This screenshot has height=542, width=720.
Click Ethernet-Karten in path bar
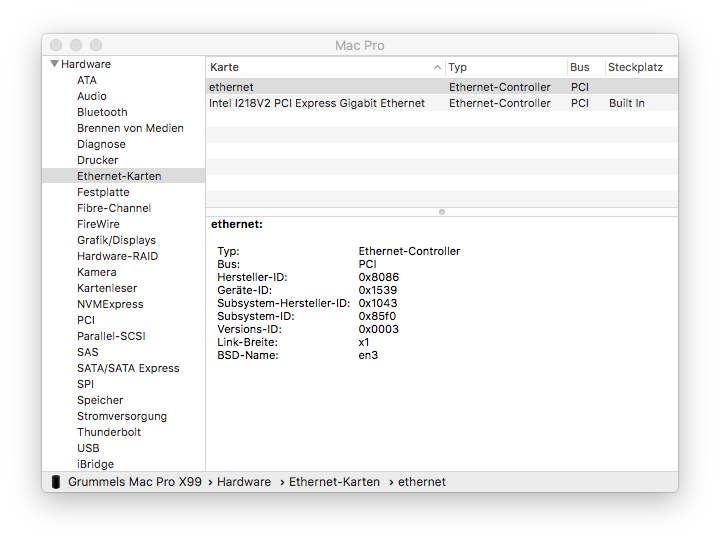pyautogui.click(x=334, y=482)
